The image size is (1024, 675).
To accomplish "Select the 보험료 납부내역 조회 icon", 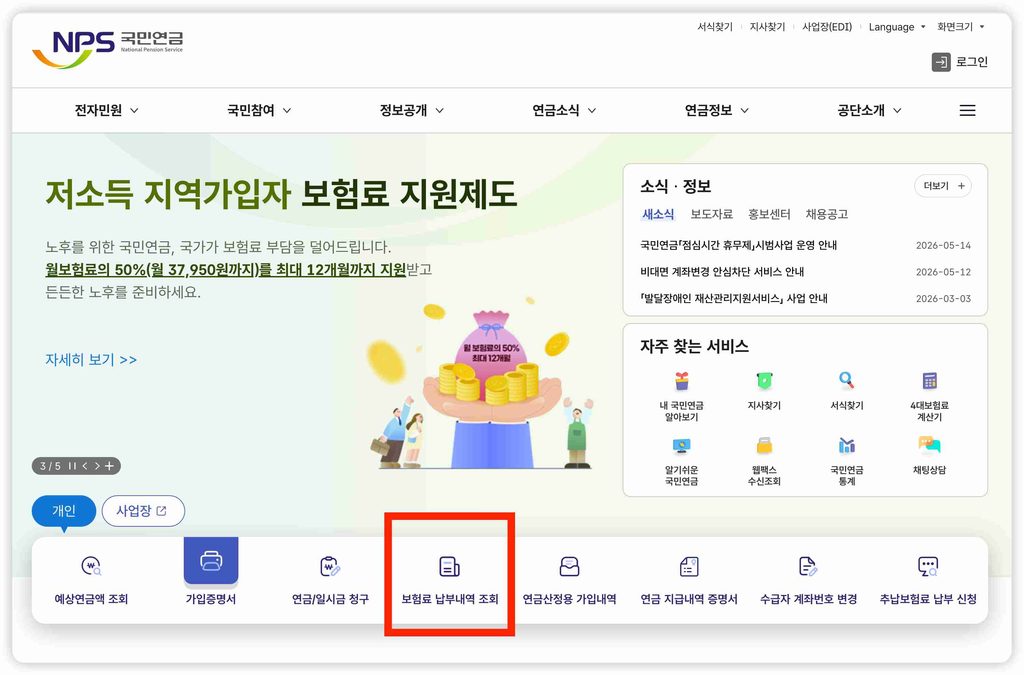I will 449,566.
